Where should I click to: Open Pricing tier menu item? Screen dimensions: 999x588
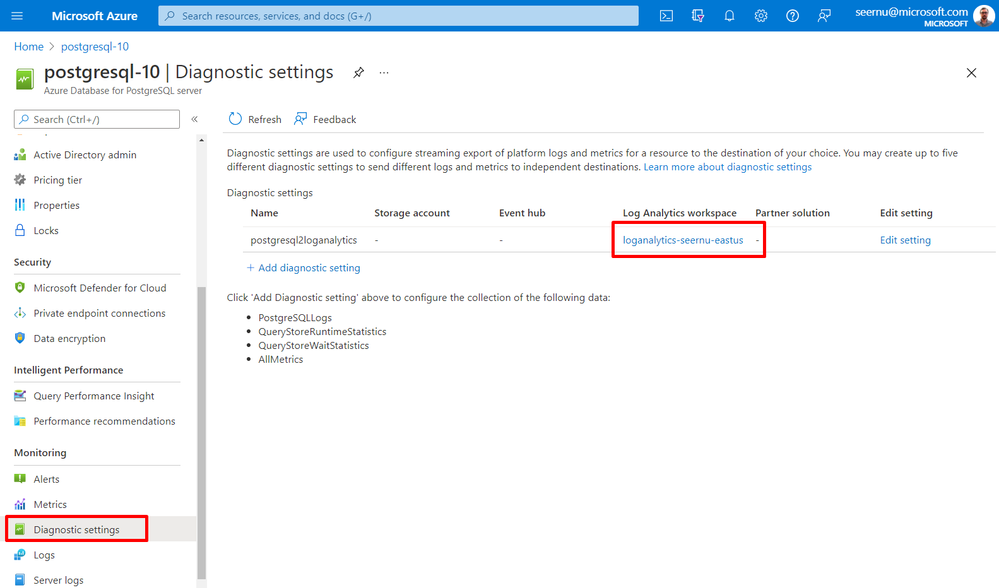58,180
